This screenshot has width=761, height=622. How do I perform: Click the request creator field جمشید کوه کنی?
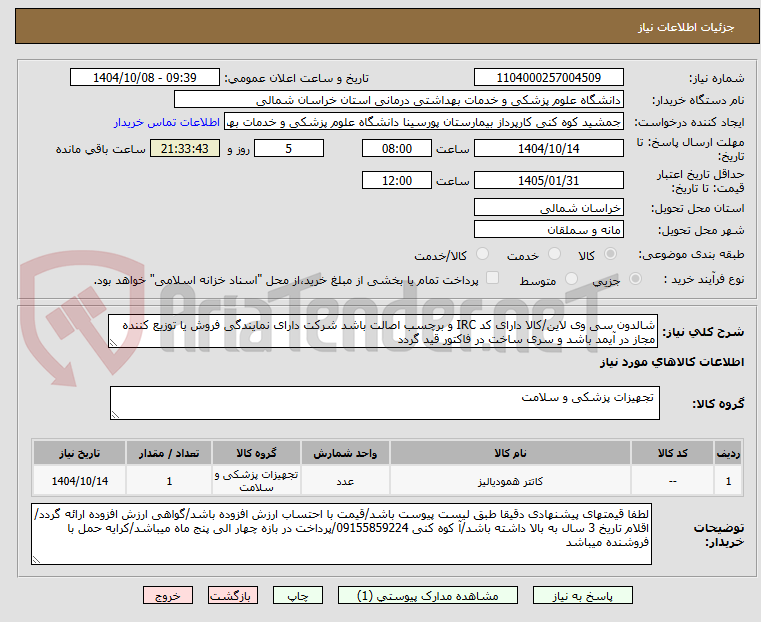coord(424,122)
